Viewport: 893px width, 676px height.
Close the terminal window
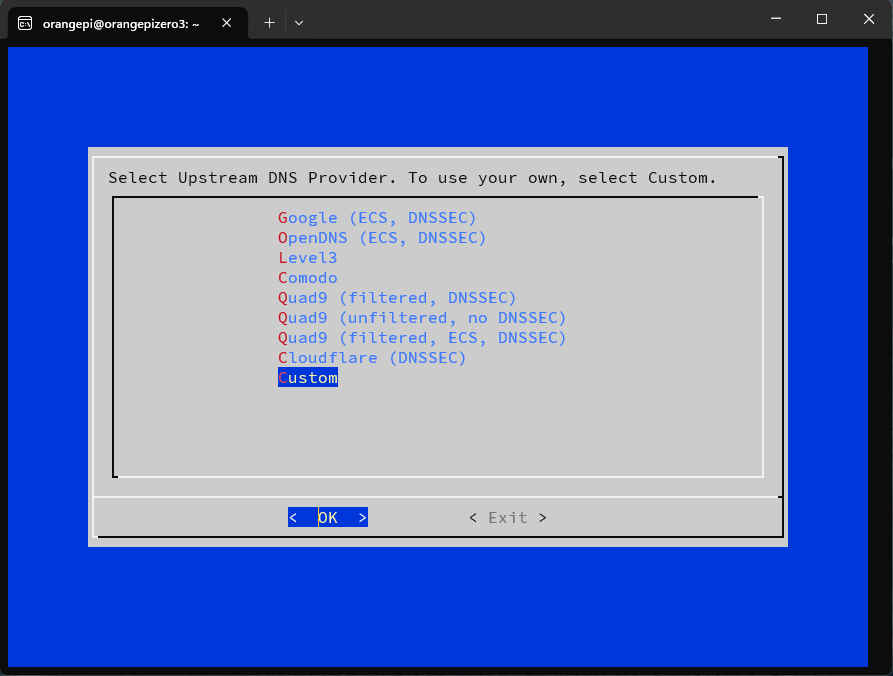[867, 19]
